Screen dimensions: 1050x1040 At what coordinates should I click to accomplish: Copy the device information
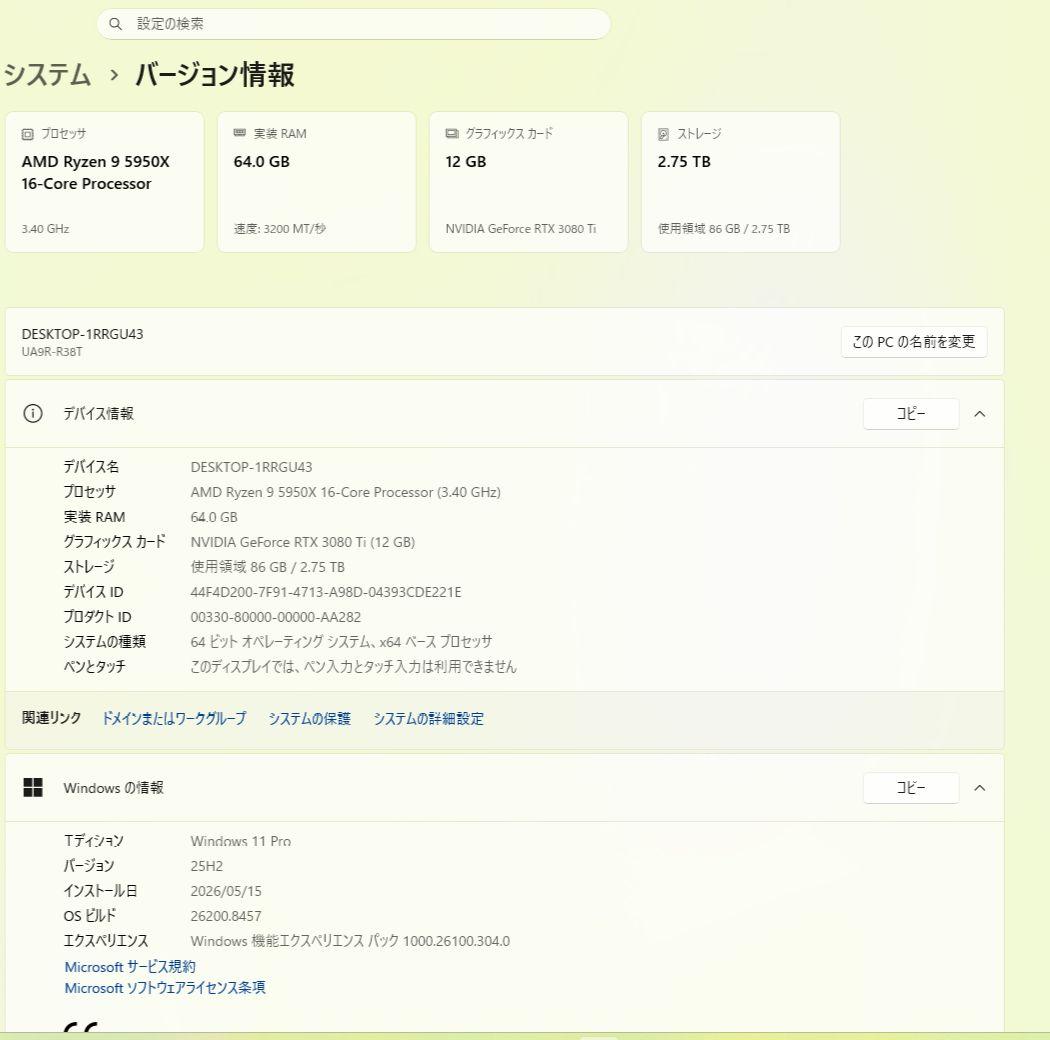point(911,414)
